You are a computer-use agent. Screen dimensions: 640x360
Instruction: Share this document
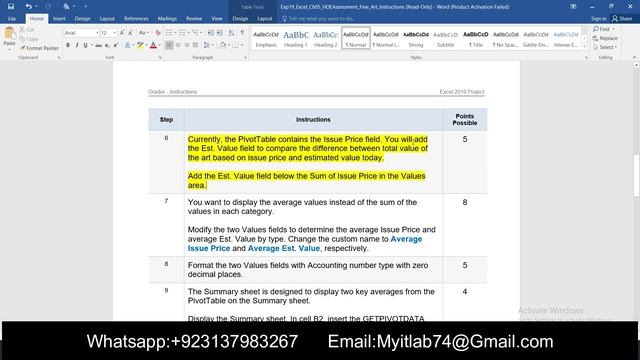point(622,18)
